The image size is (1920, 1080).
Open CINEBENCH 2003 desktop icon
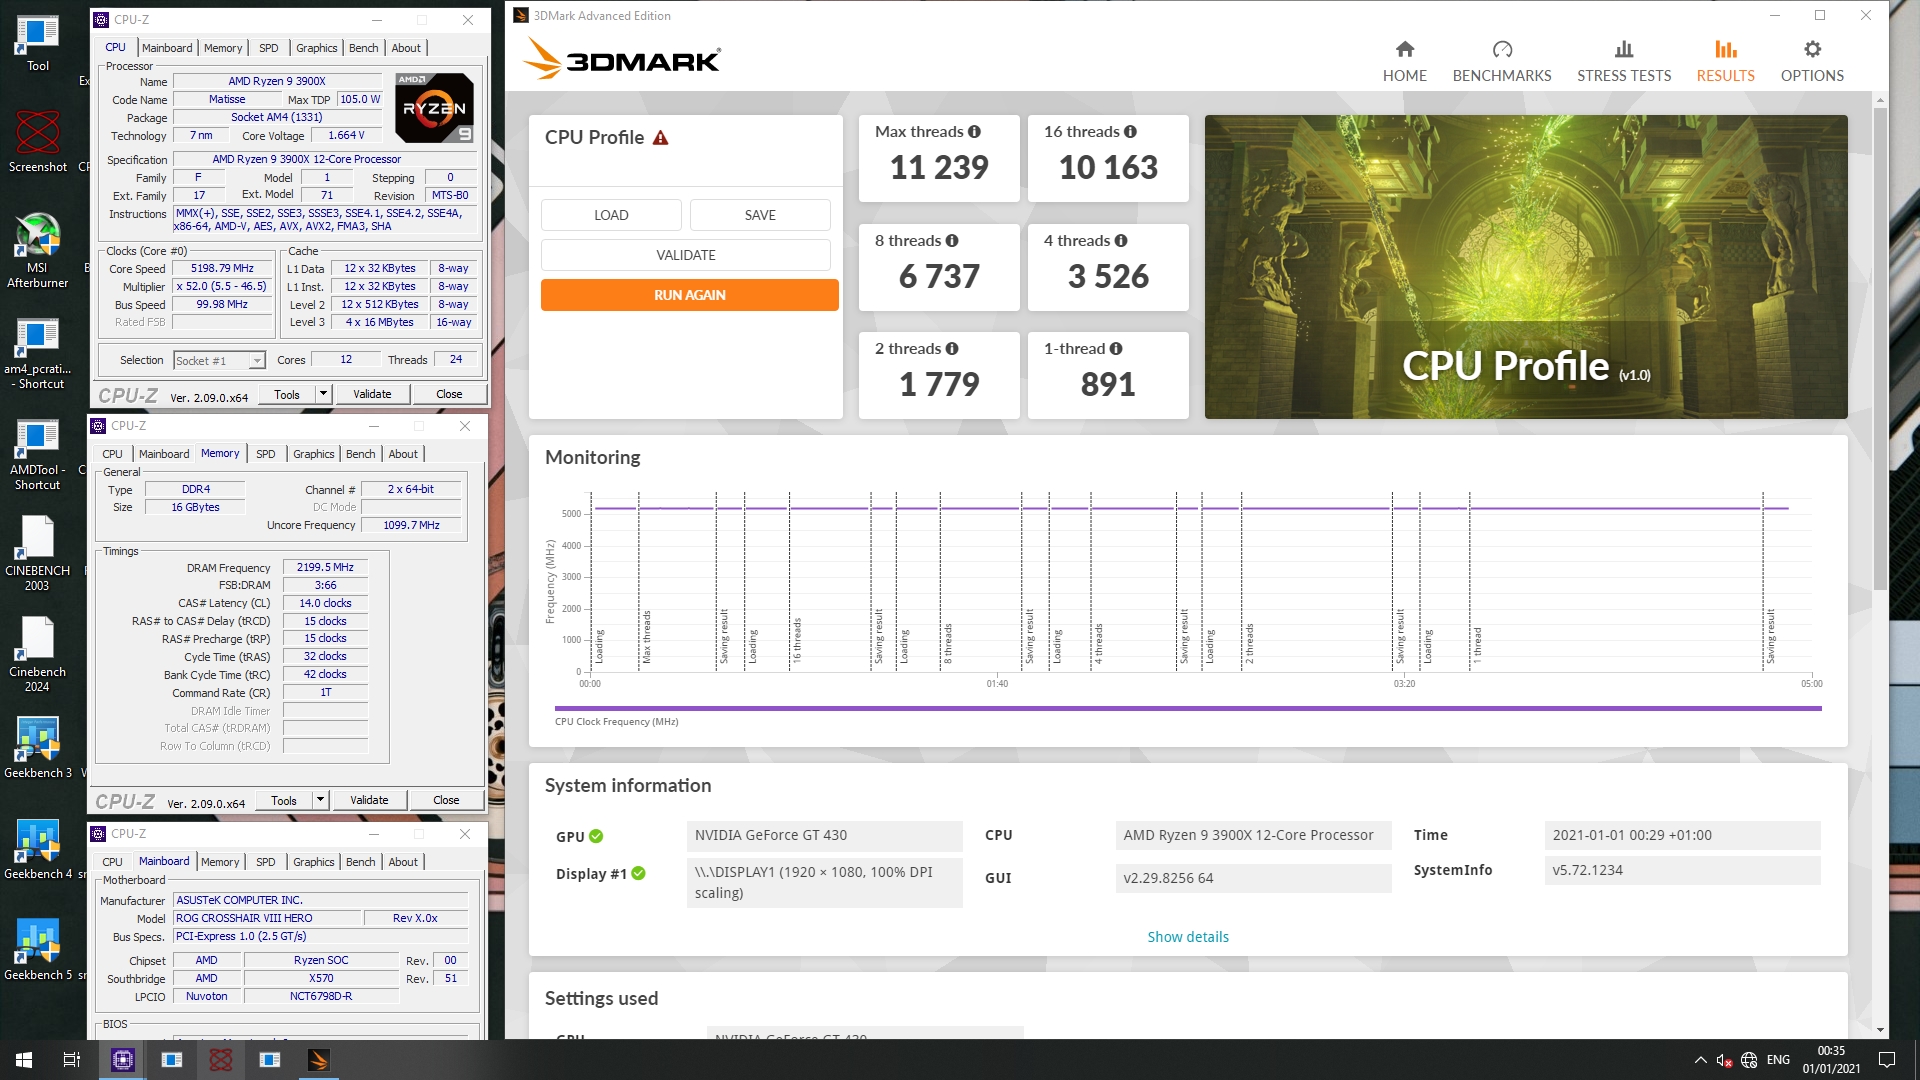point(37,554)
